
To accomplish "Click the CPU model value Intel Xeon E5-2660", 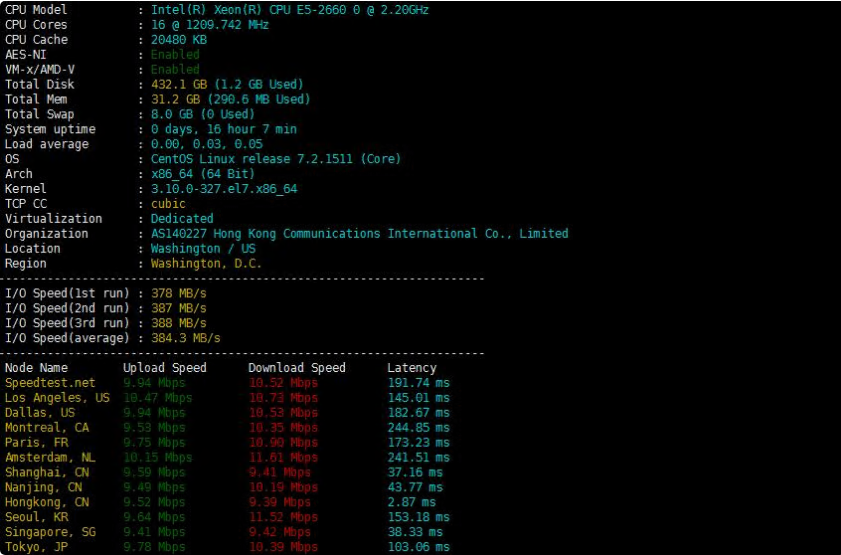I will click(x=290, y=10).
